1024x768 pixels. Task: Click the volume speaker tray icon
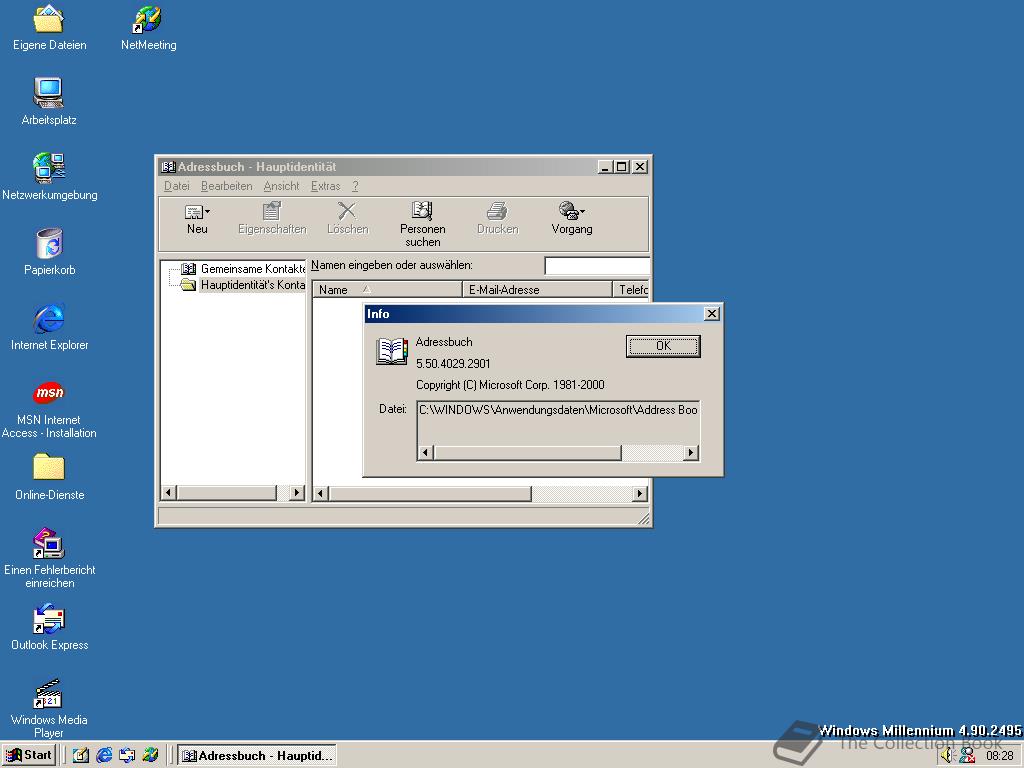tap(948, 756)
